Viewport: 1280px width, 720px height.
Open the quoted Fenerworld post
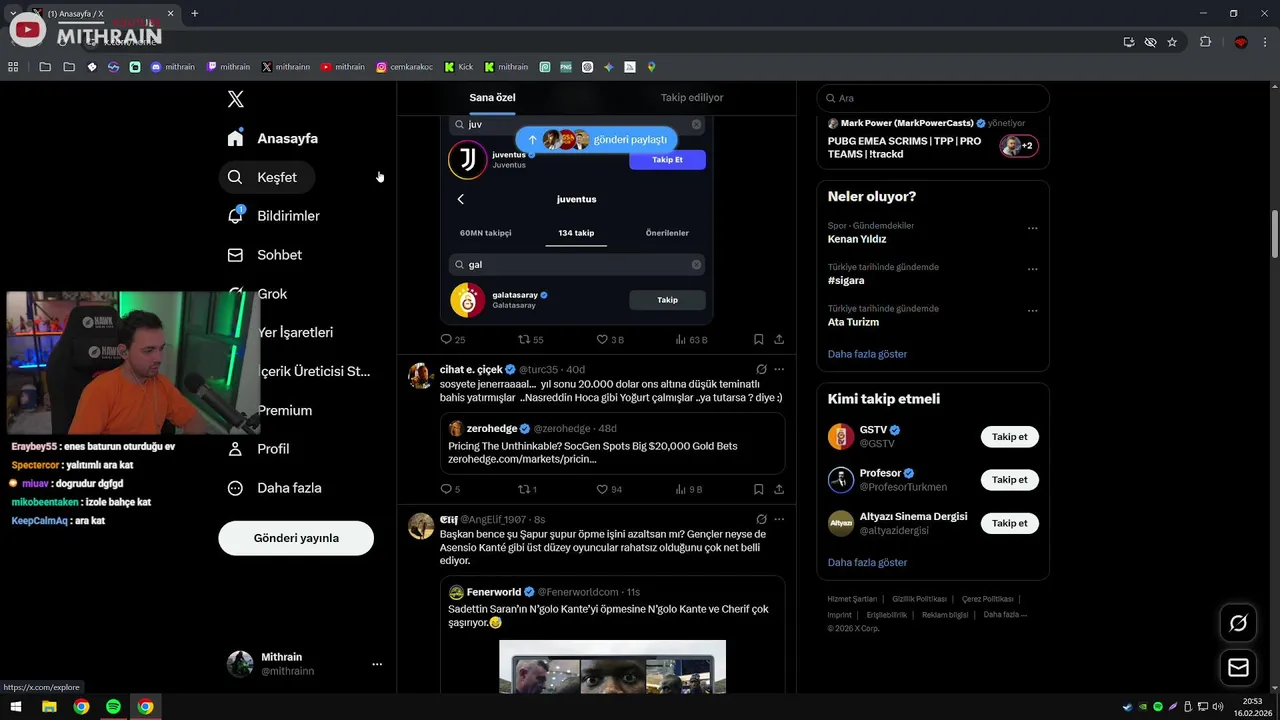point(612,635)
